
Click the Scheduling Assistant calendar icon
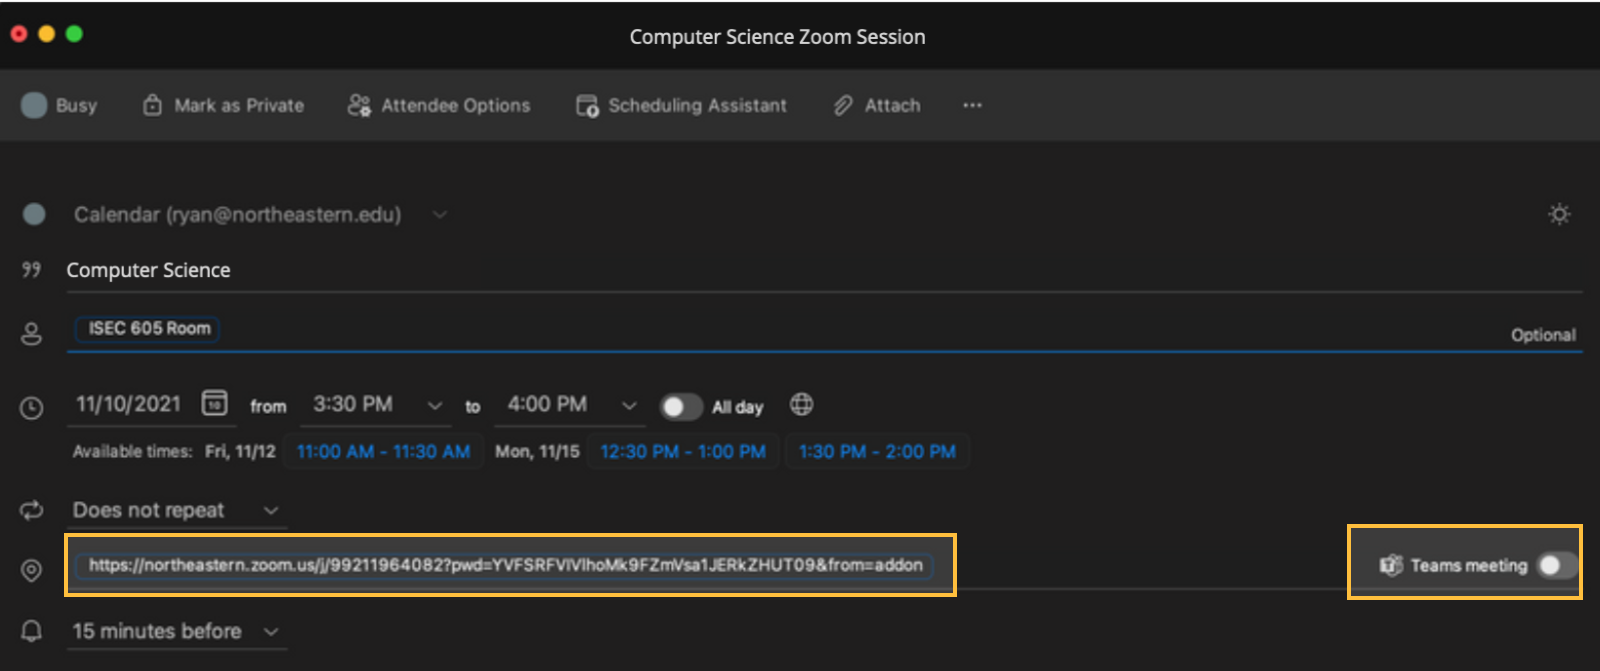587,106
